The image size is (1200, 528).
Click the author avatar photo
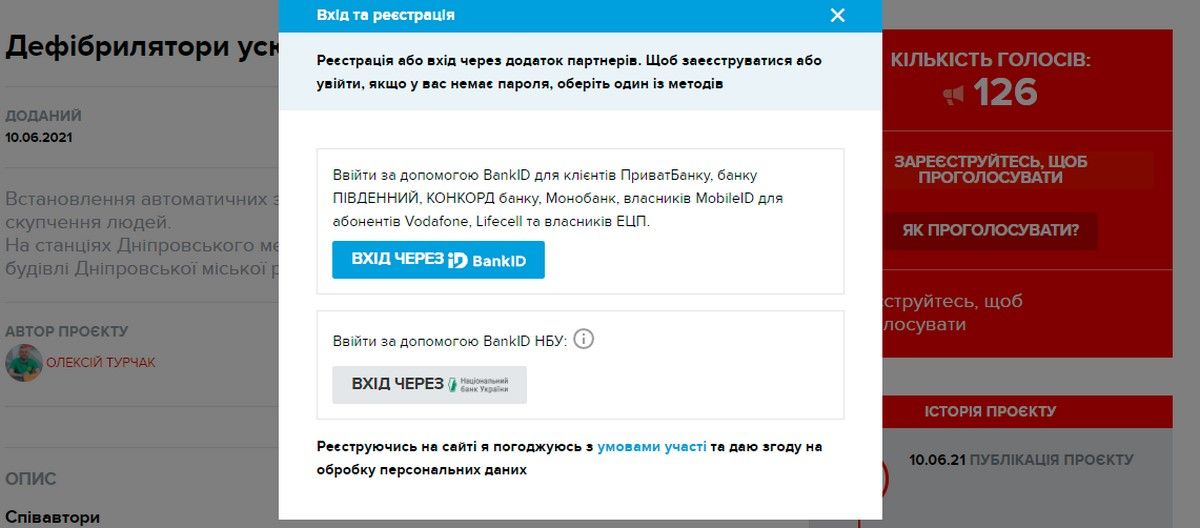[23, 363]
